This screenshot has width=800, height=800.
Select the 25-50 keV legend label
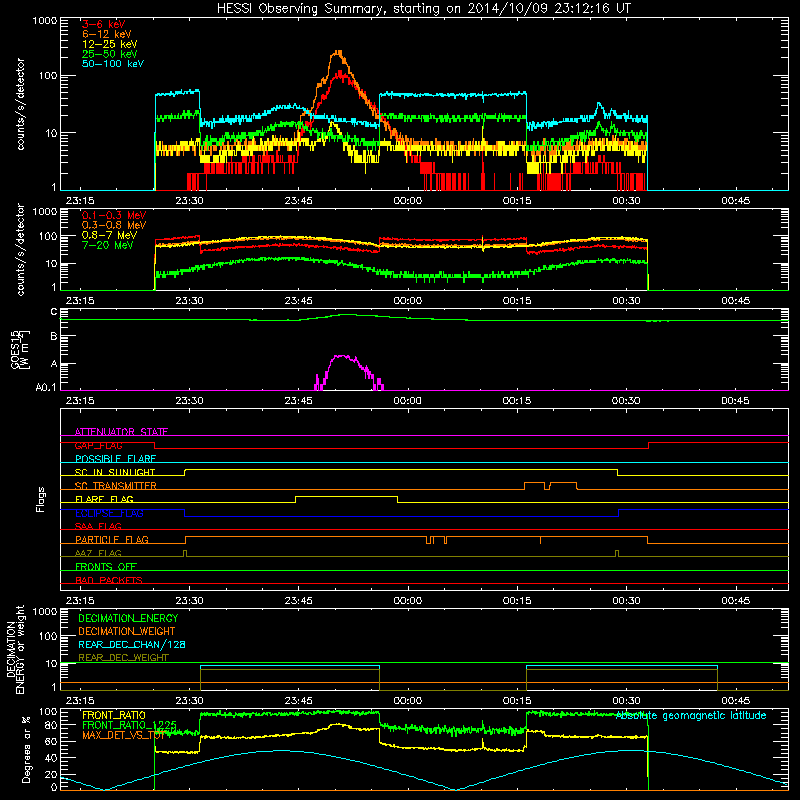[110, 54]
